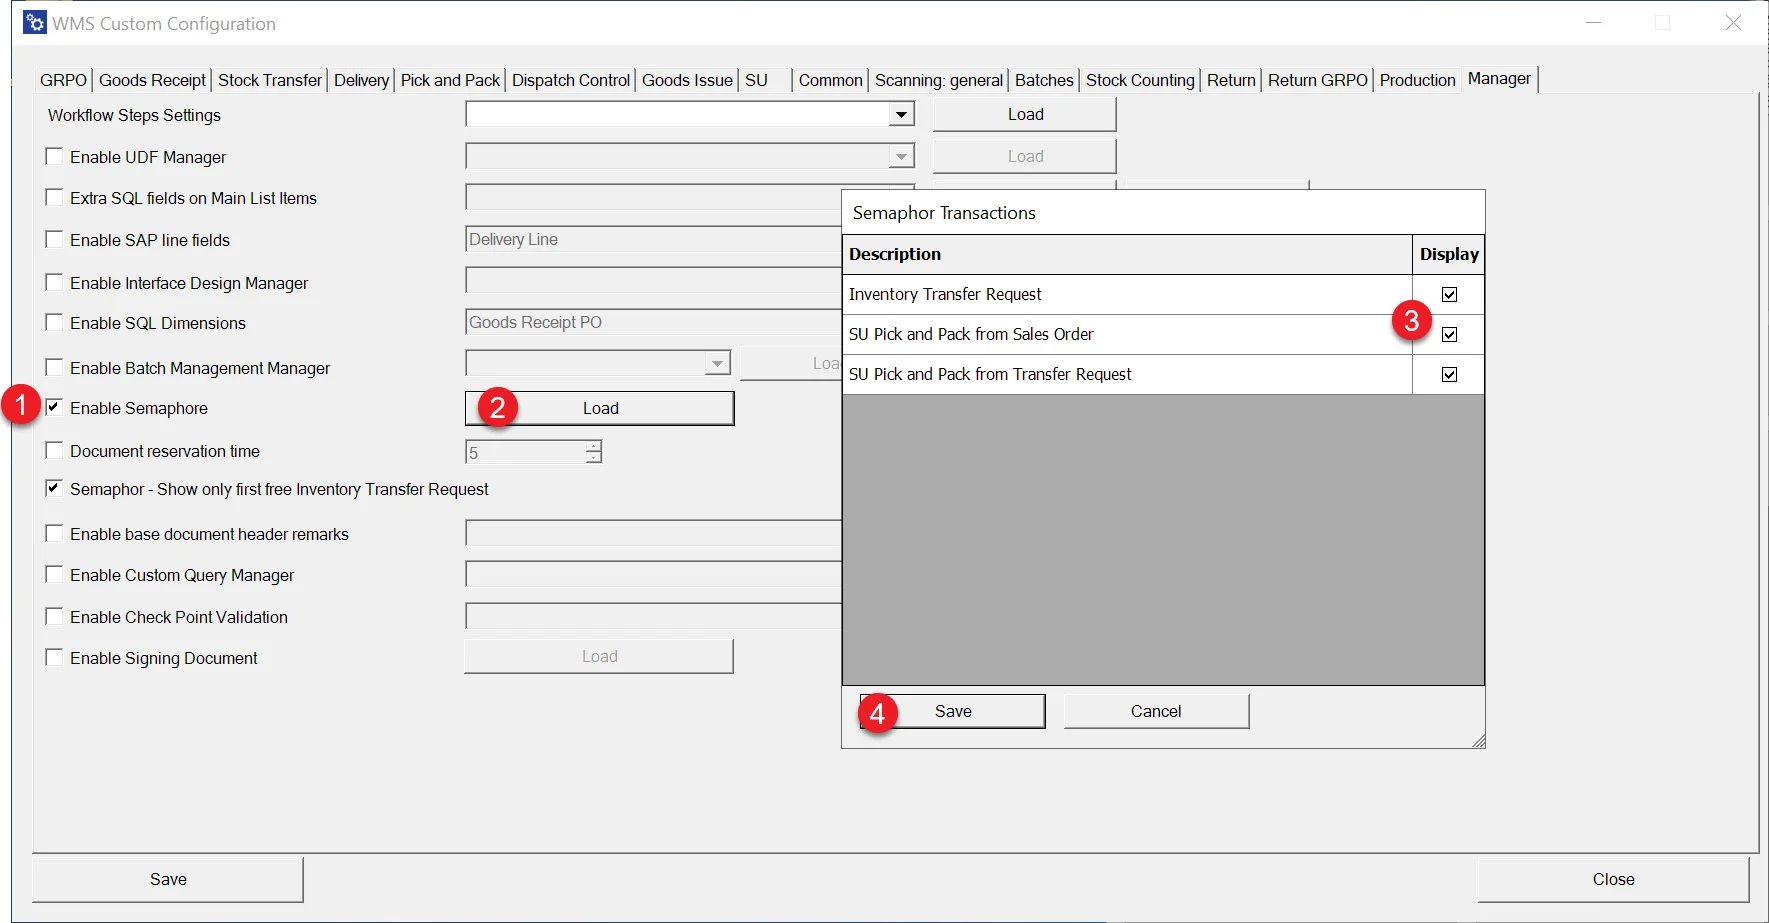Switch to the Pick and Pack tab
Screen dimensions: 1769x923
(450, 80)
